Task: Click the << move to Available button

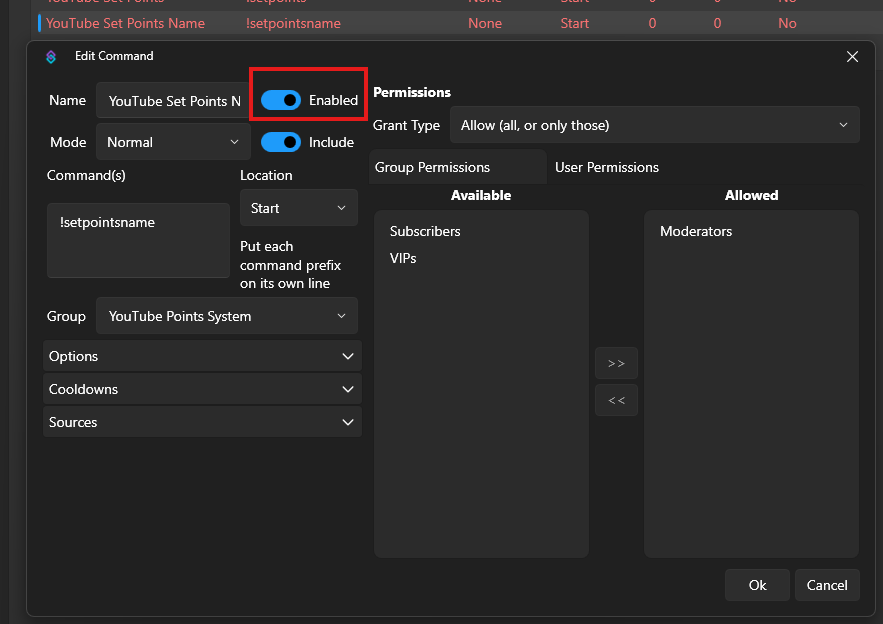Action: tap(616, 400)
